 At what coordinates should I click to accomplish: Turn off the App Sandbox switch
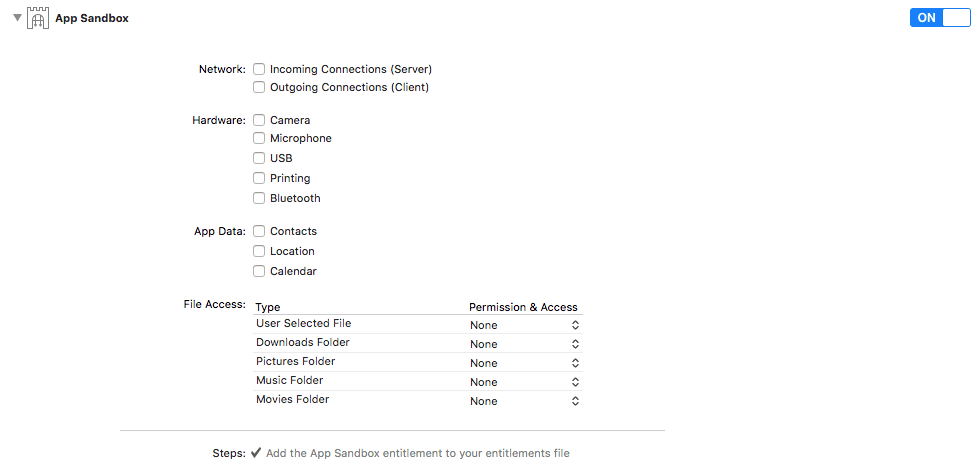939,18
